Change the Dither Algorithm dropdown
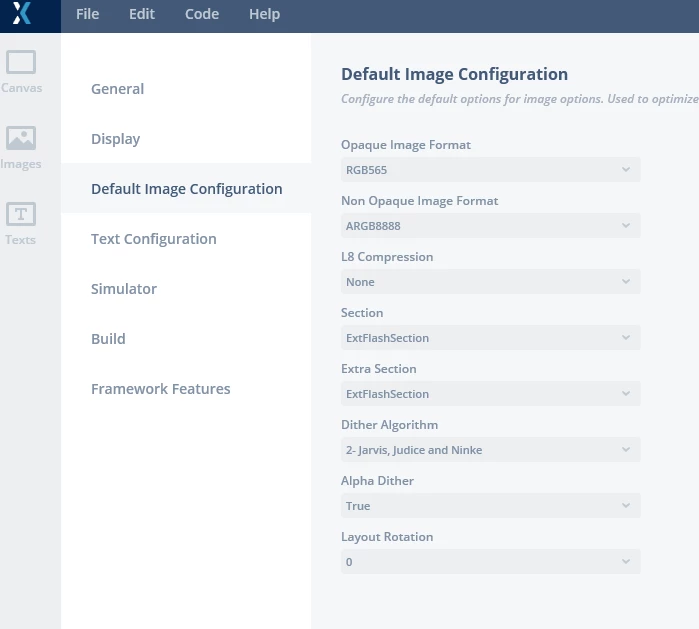The width and height of the screenshot is (699, 629). click(x=490, y=450)
